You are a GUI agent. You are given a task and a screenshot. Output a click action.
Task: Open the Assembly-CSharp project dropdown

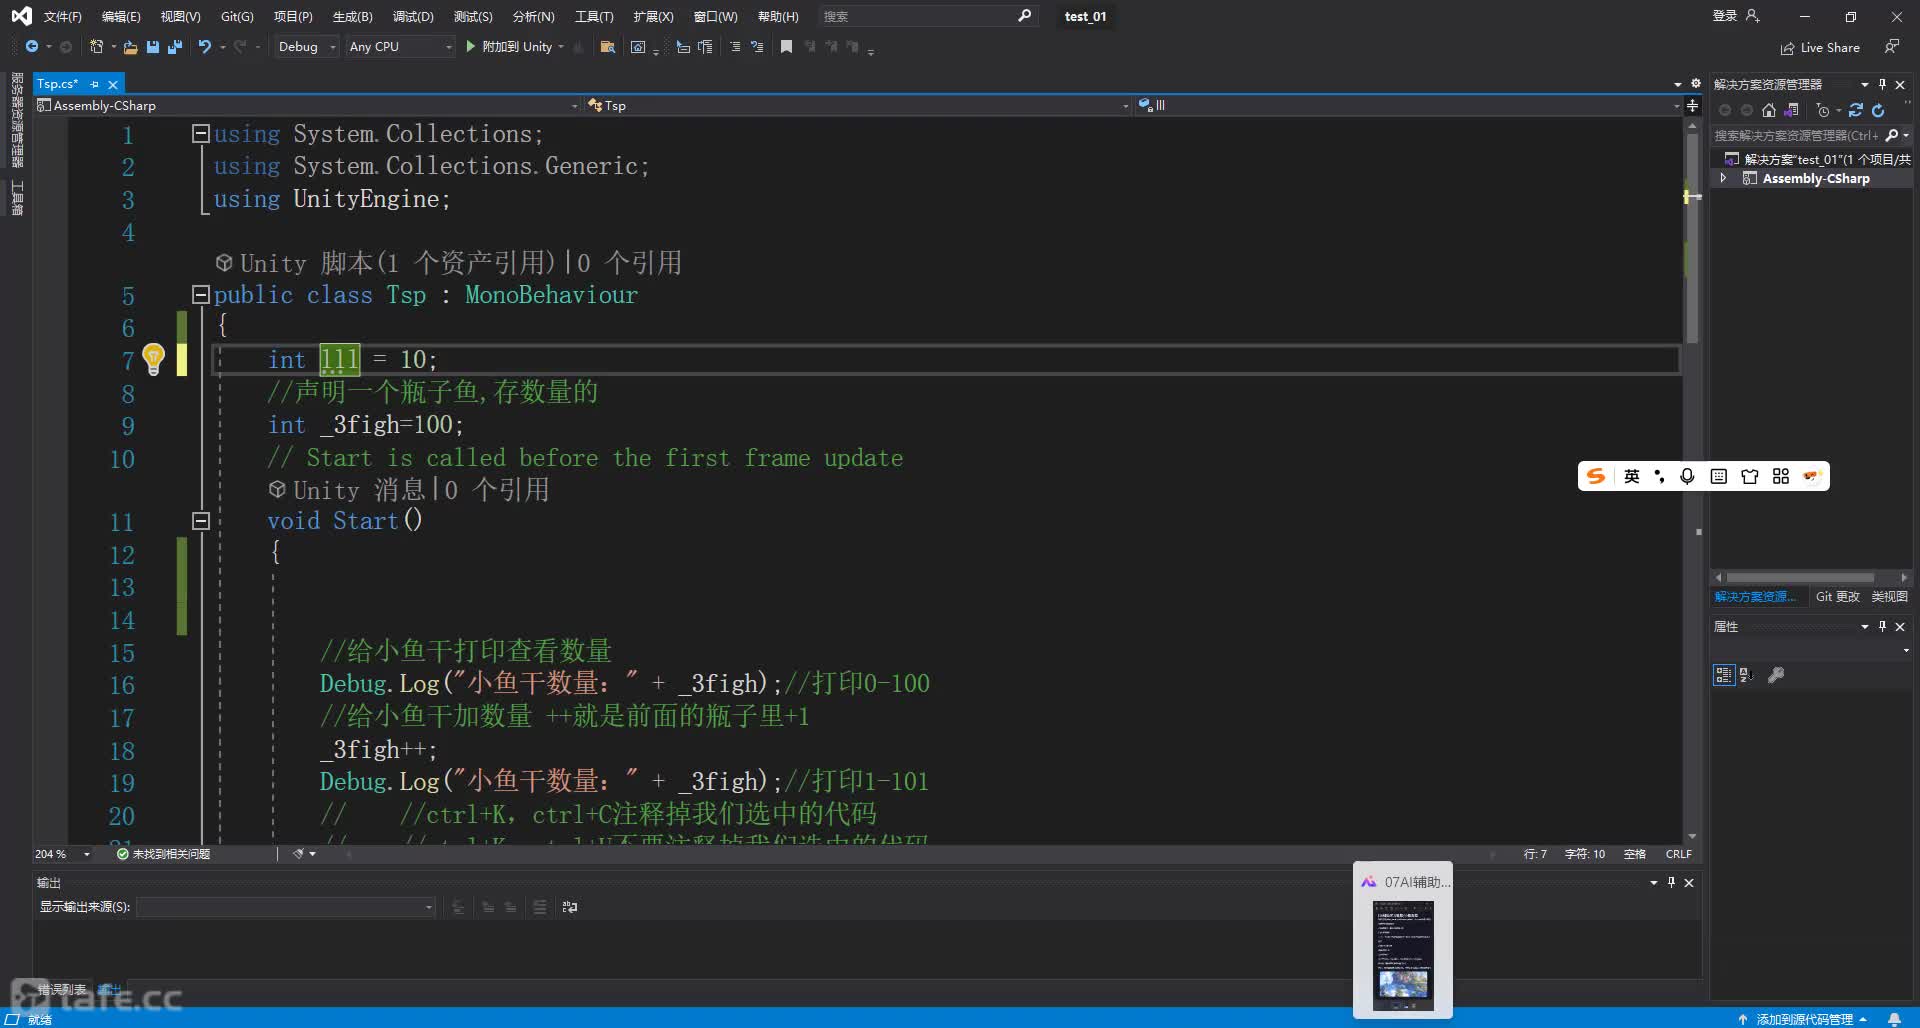[x=308, y=105]
